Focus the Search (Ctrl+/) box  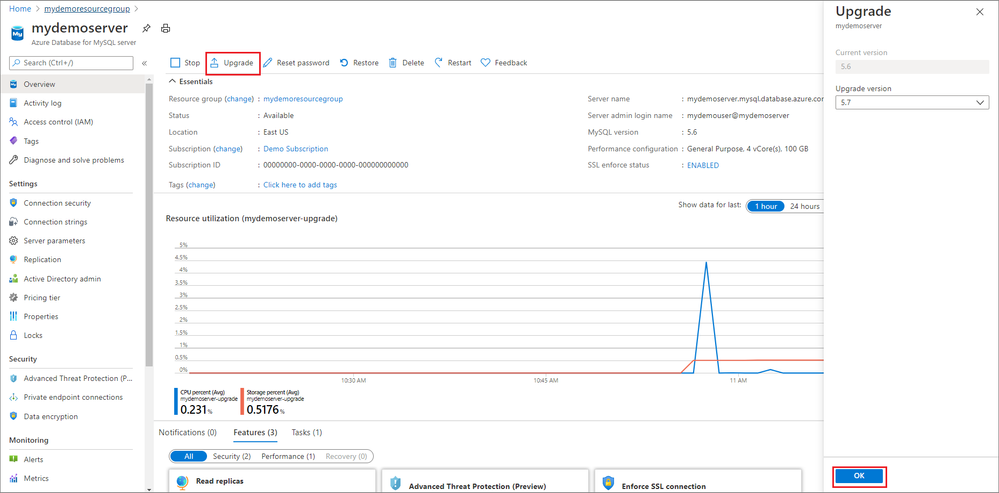tap(71, 62)
